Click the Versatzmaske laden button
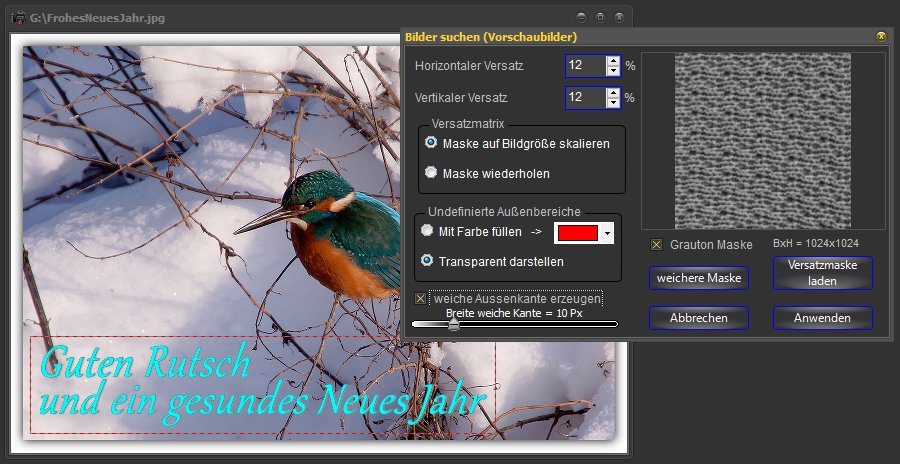The image size is (900, 464). (x=823, y=273)
